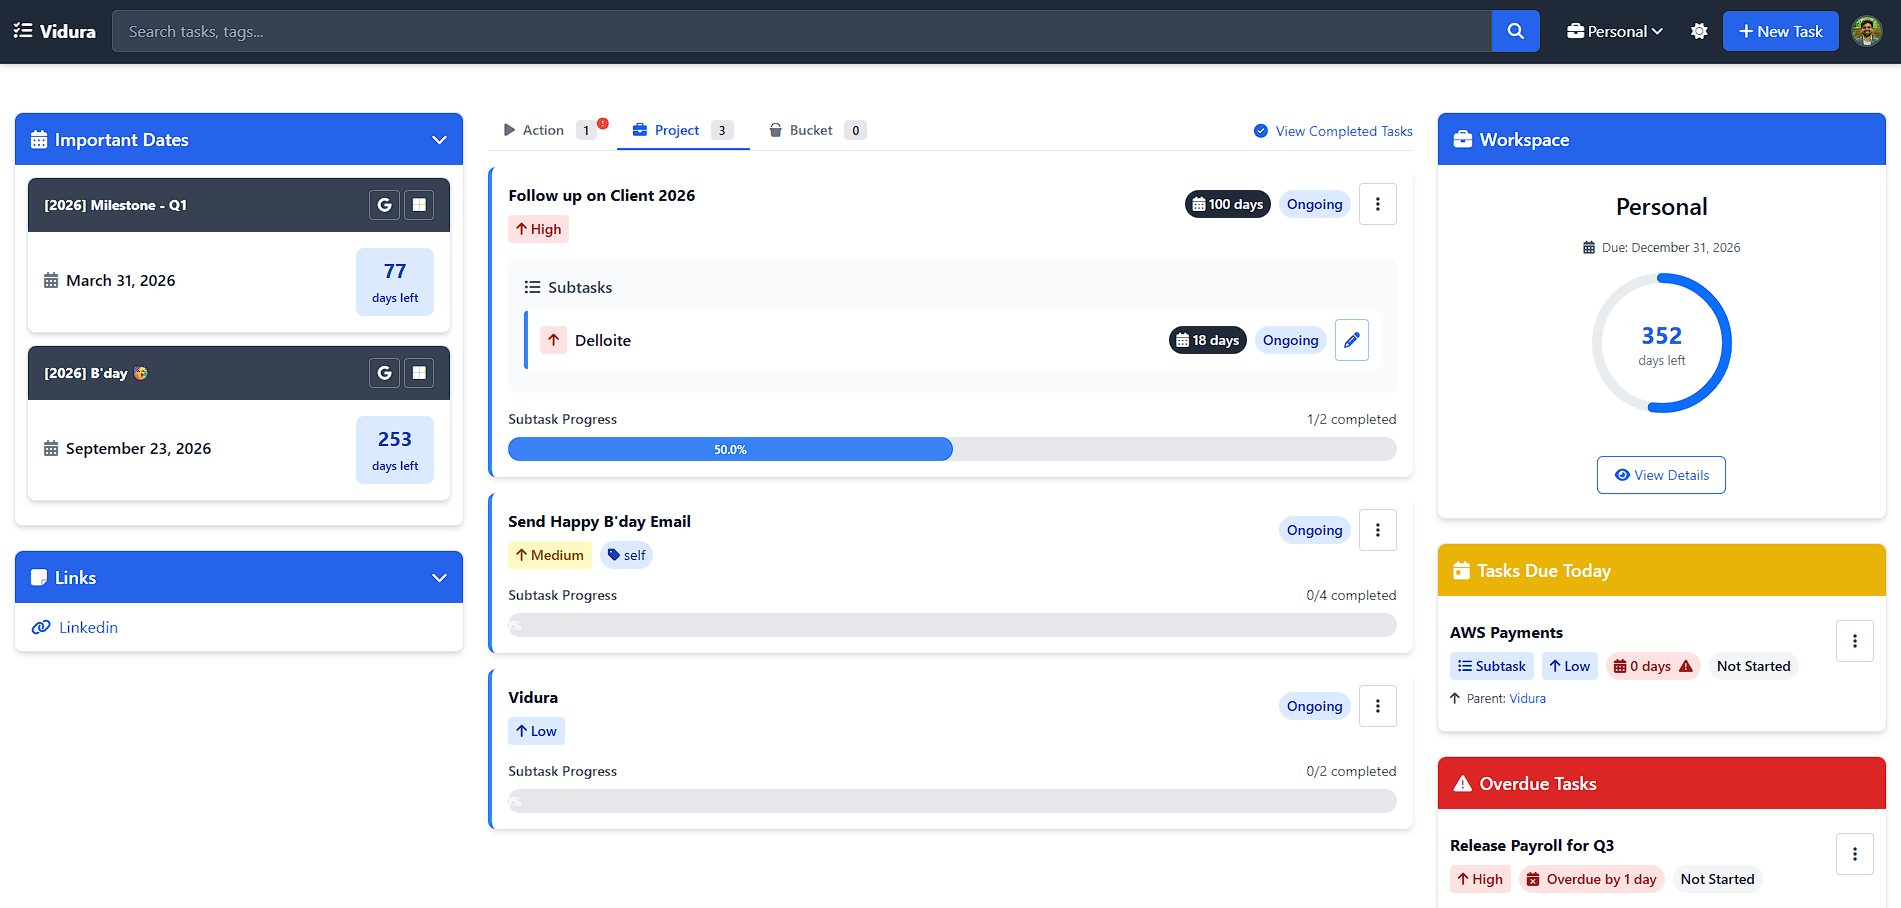Screen dimensions: 1901x908
Task: Click the search magnifier icon
Action: (x=1514, y=31)
